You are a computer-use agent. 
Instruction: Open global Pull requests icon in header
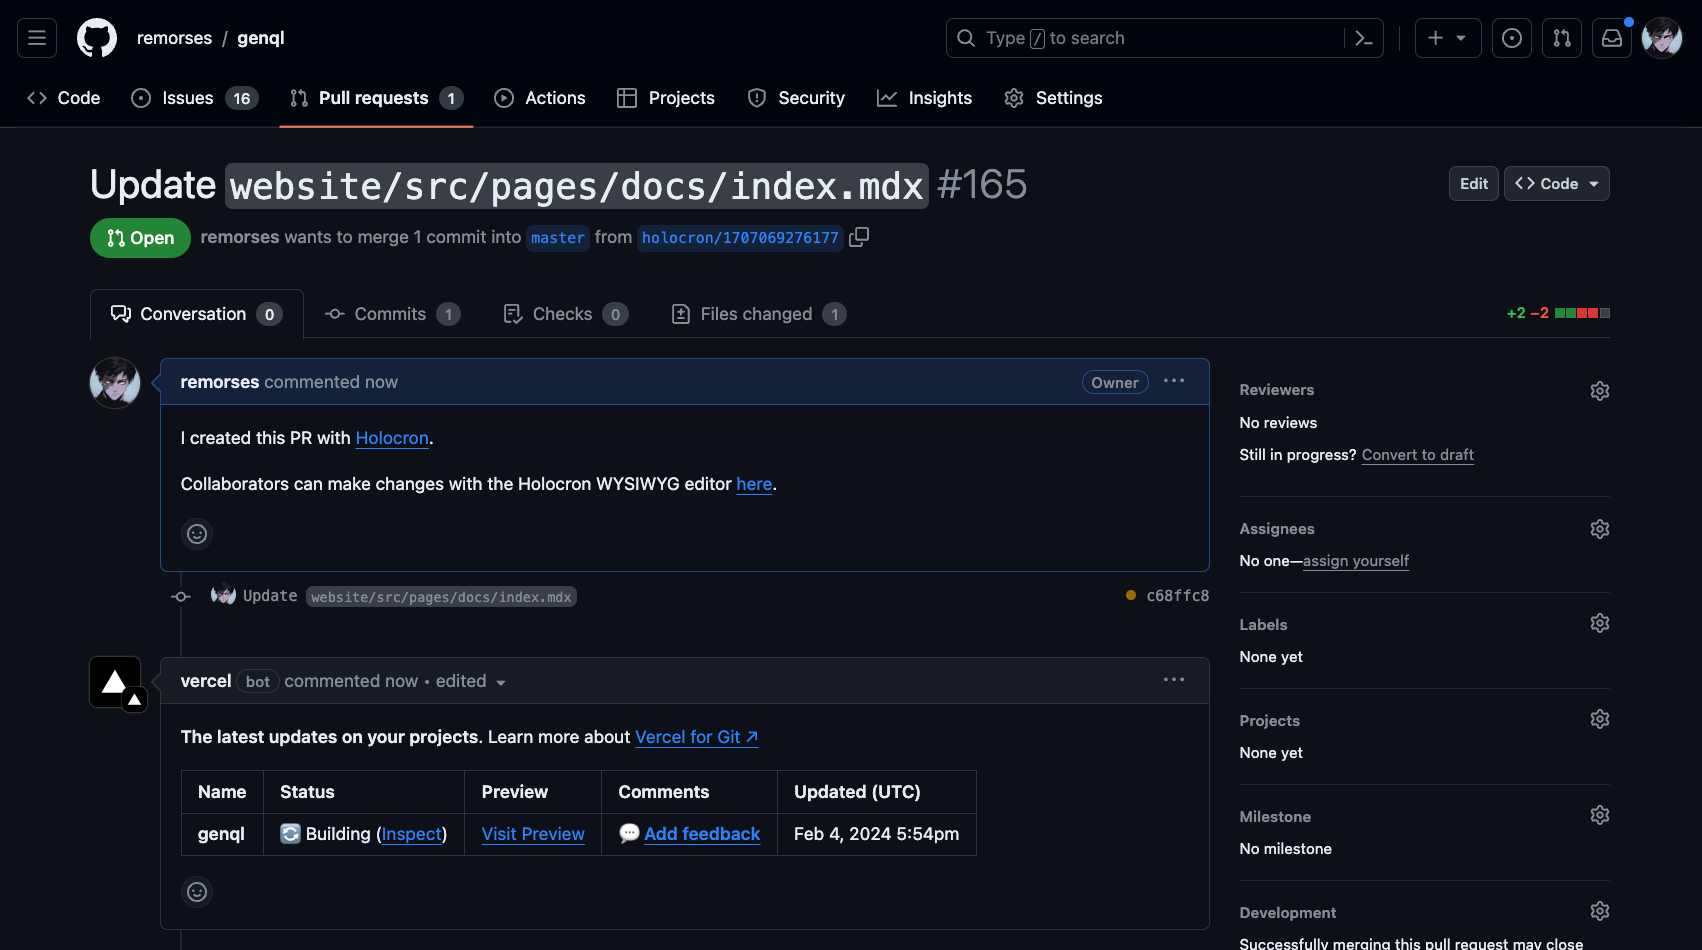(x=1562, y=38)
